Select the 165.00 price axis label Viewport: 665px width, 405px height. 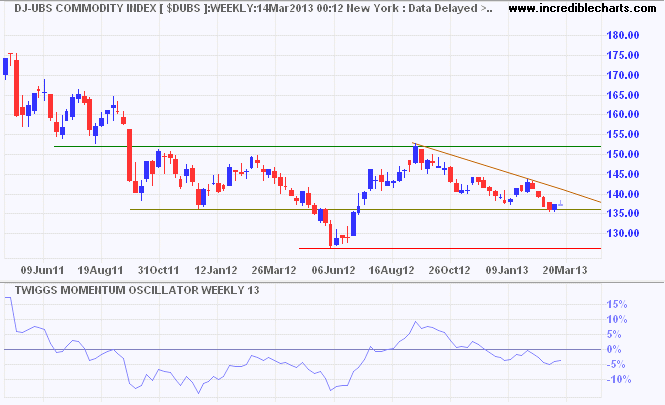pos(623,95)
